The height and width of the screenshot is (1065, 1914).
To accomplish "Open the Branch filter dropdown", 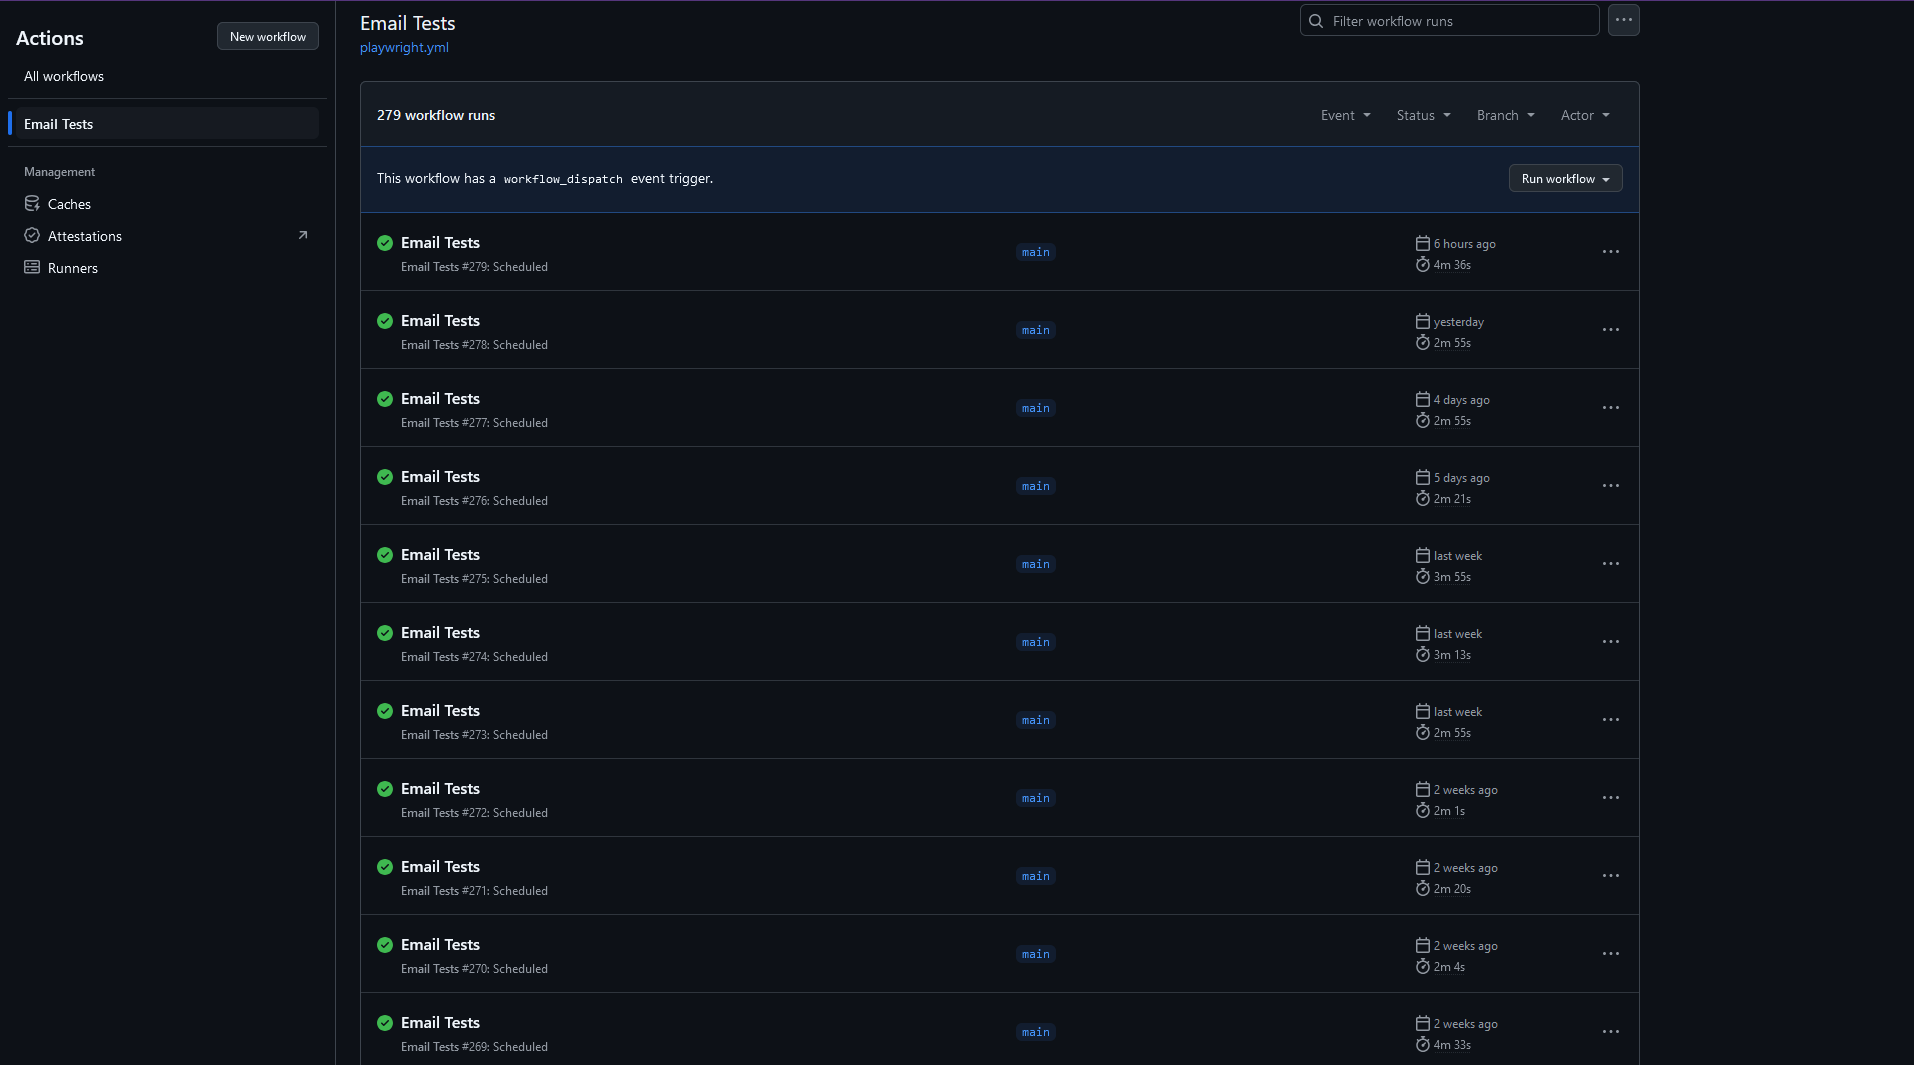I will (x=1505, y=115).
